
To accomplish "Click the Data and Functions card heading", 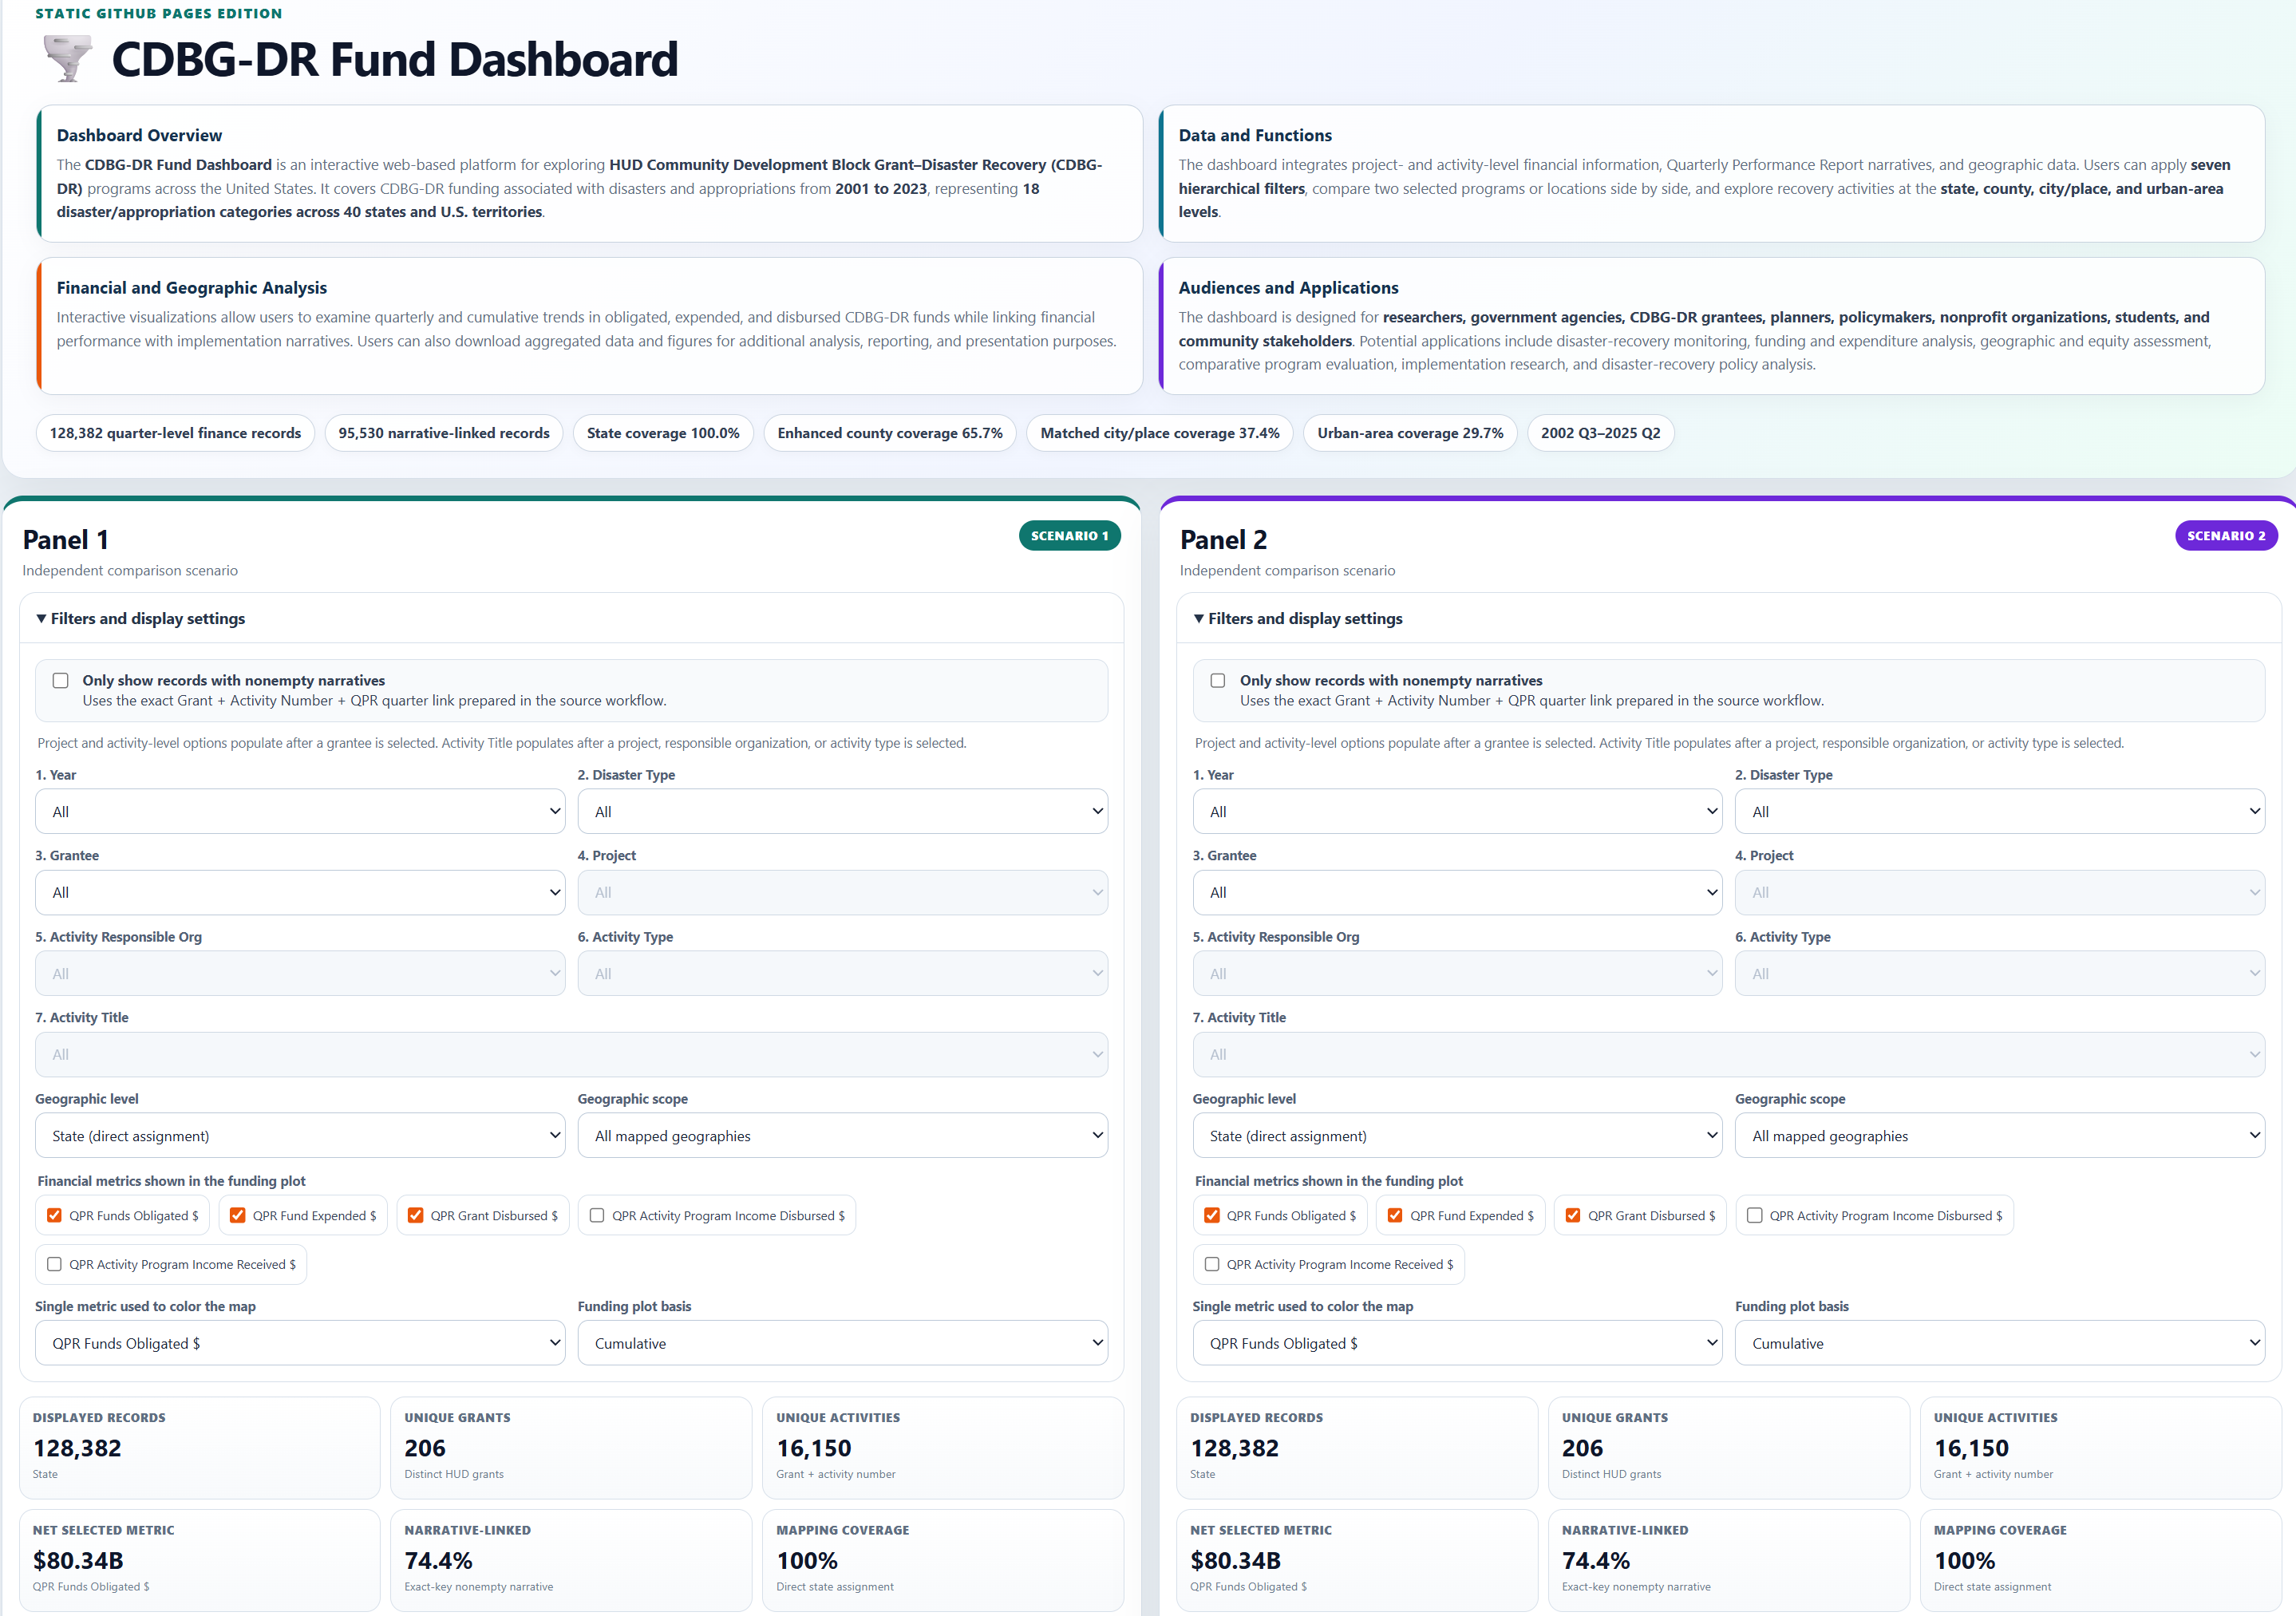I will point(1255,135).
